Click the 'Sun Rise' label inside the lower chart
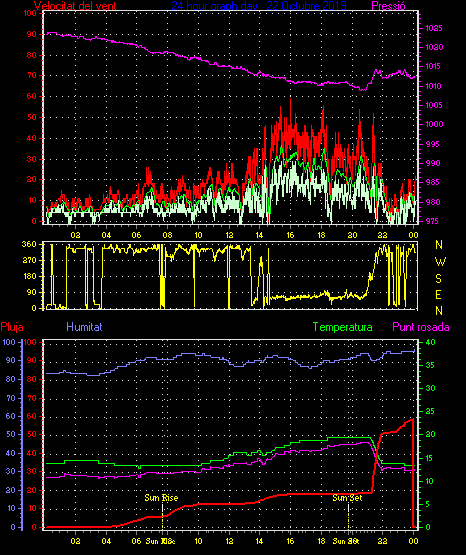This screenshot has width=466, height=555. pos(161,498)
